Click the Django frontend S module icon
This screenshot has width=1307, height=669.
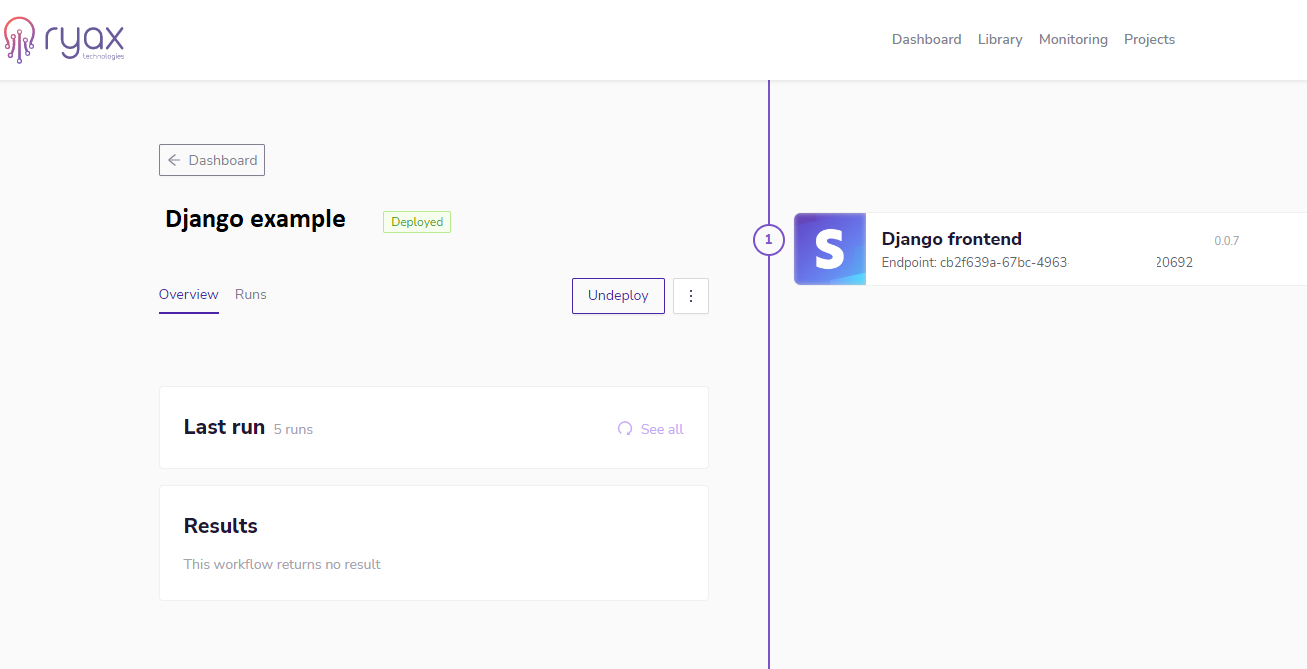click(830, 249)
